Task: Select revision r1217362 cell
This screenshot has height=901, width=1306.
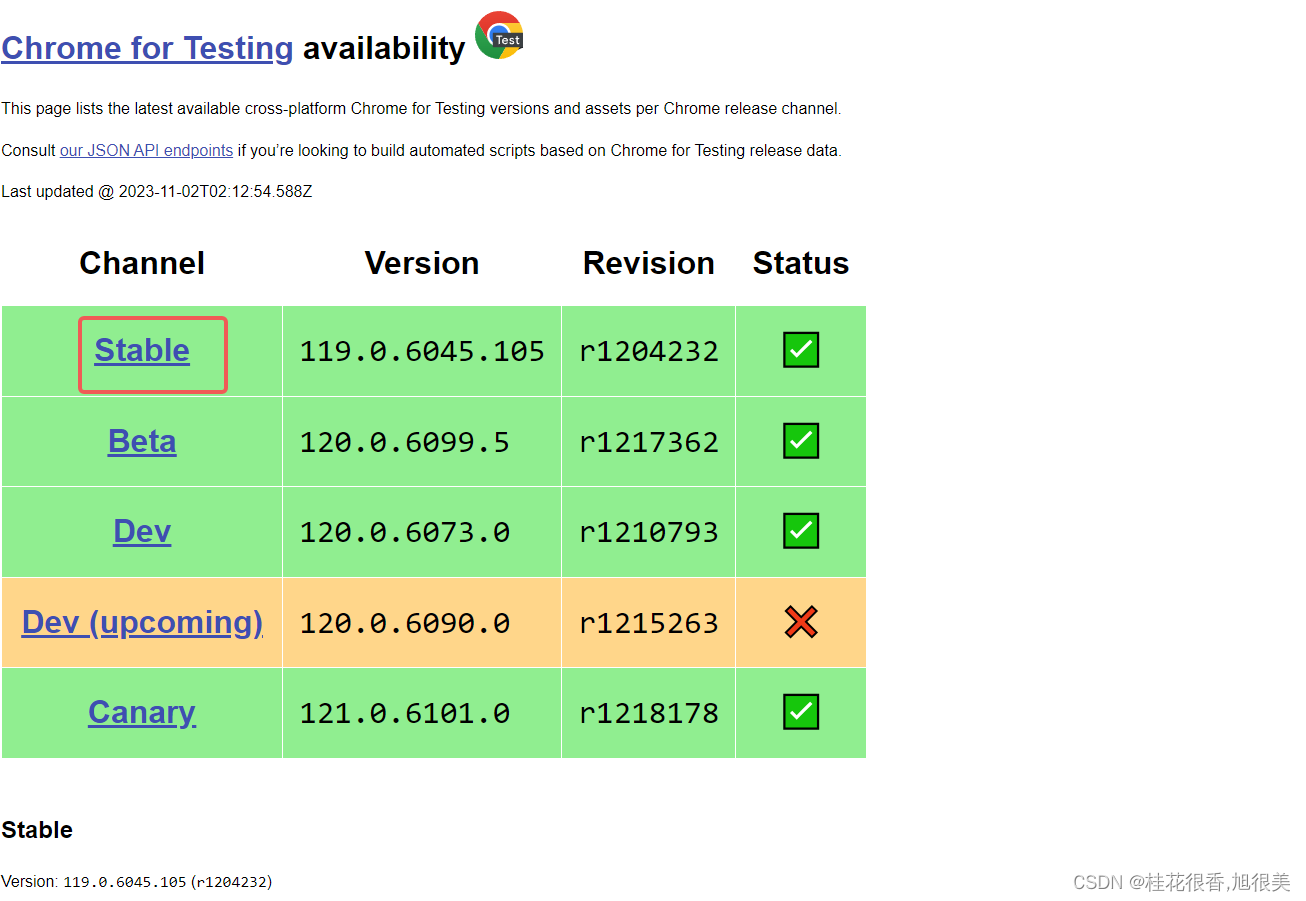Action: pos(649,442)
